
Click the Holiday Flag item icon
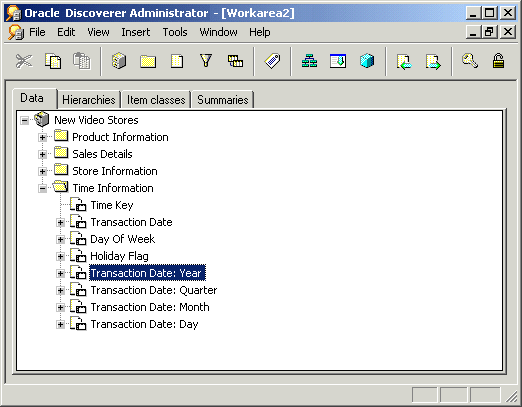78,255
